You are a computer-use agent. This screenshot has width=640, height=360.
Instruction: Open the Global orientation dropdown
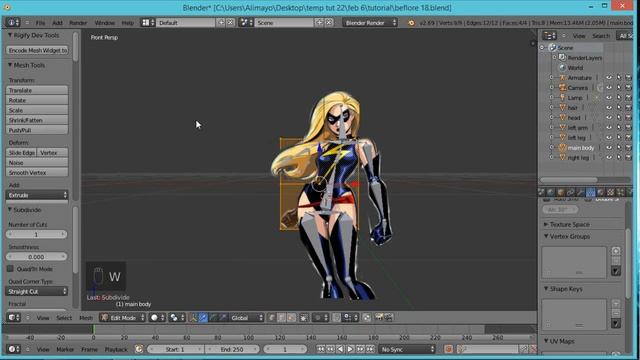pyautogui.click(x=247, y=318)
